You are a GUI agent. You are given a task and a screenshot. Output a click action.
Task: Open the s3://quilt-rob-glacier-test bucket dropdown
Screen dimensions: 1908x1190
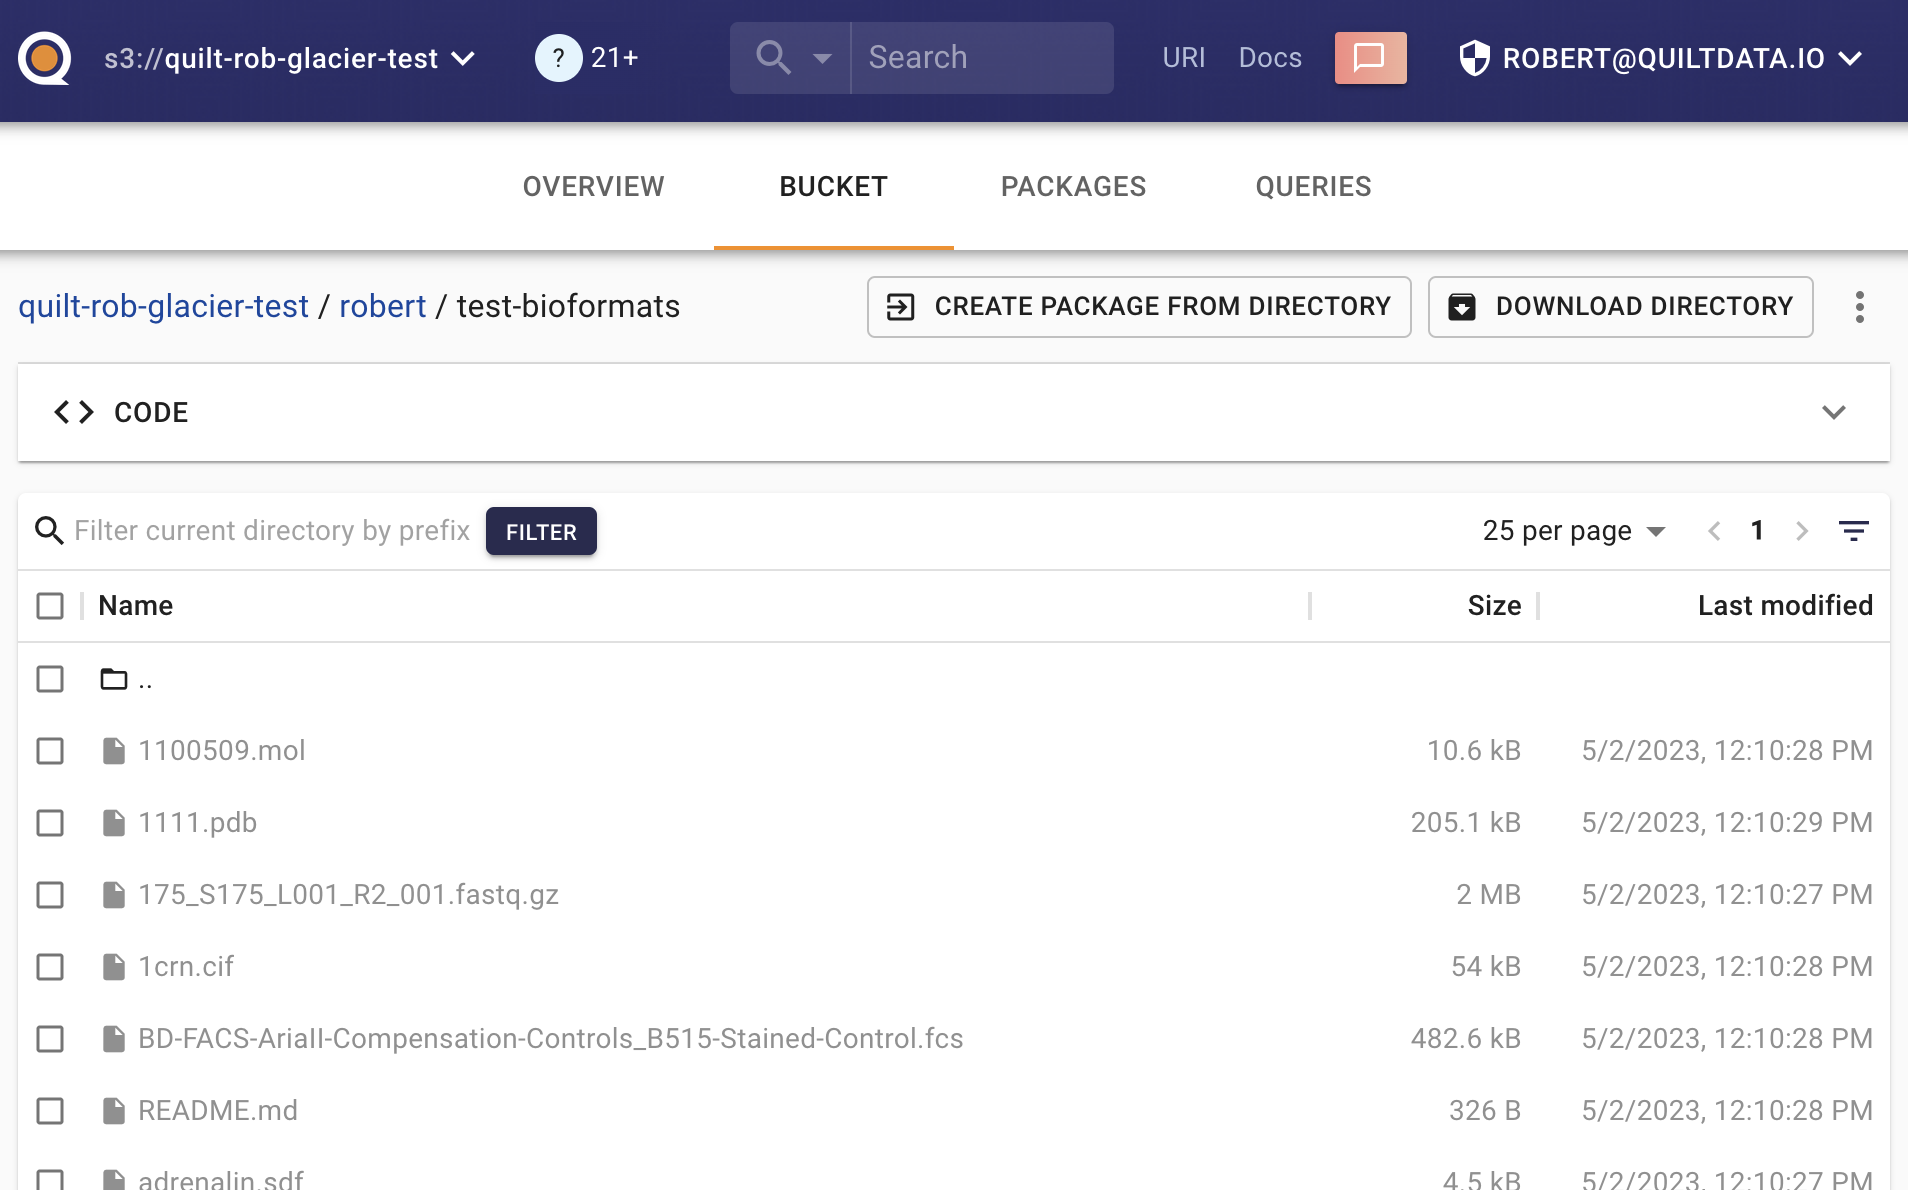290,58
